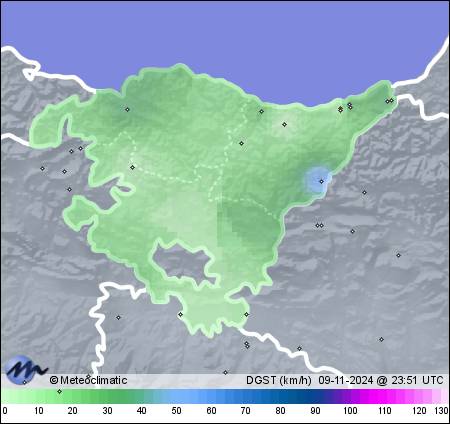Select the isolated station marker in the southwest gray area
This screenshot has height=424, width=450.
click(x=118, y=318)
